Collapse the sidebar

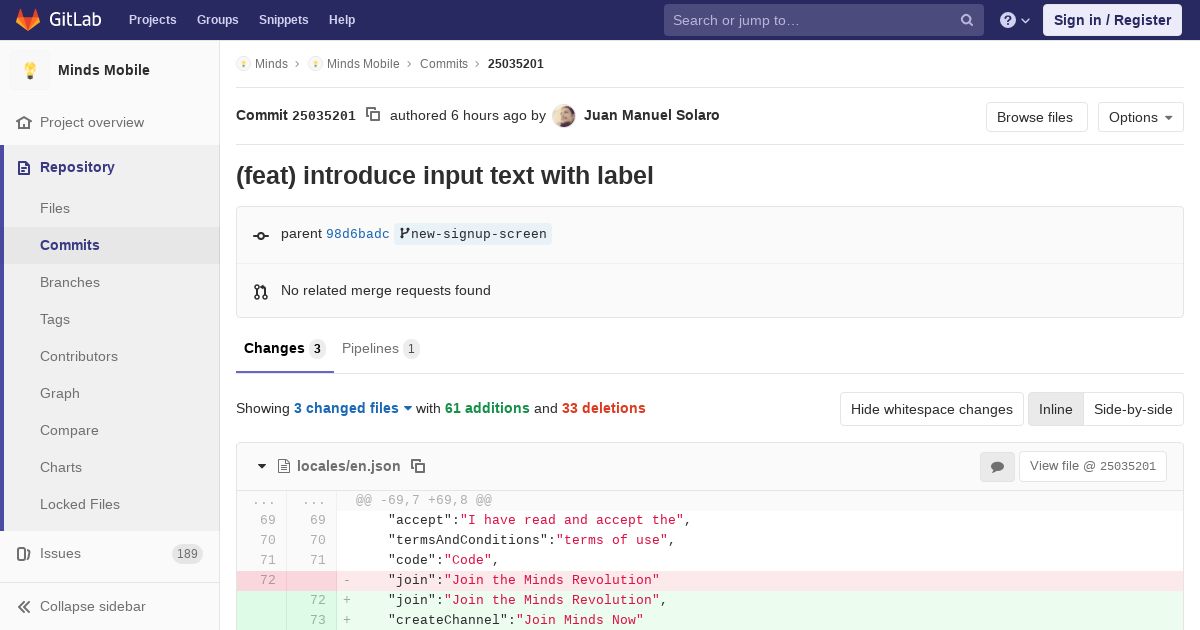point(92,606)
